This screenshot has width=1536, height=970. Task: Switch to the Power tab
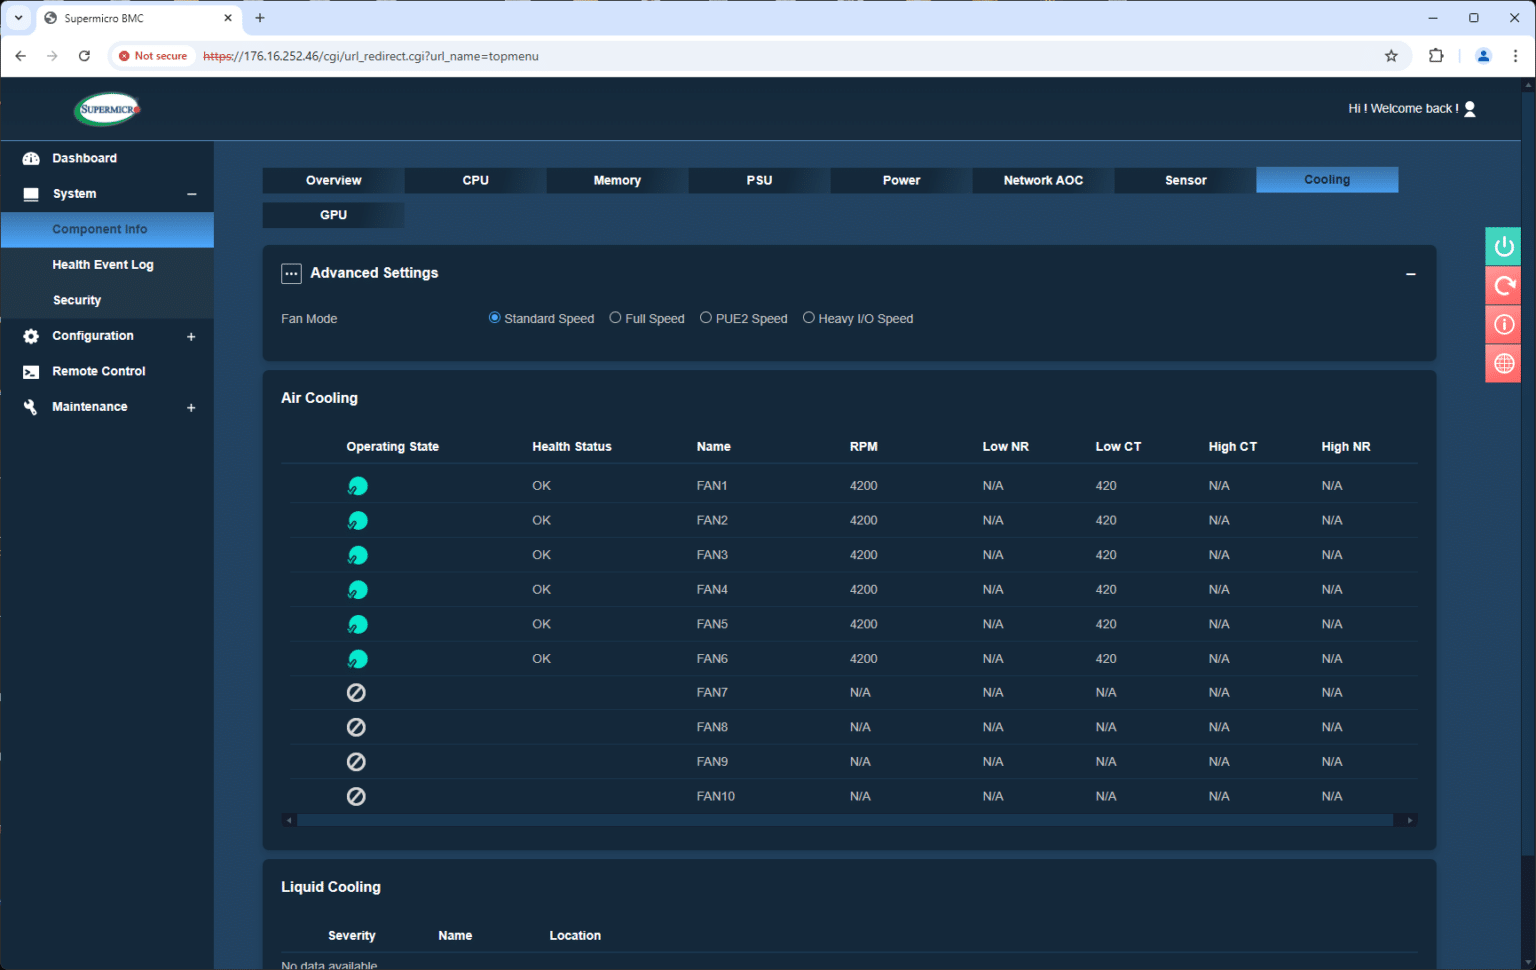click(901, 180)
